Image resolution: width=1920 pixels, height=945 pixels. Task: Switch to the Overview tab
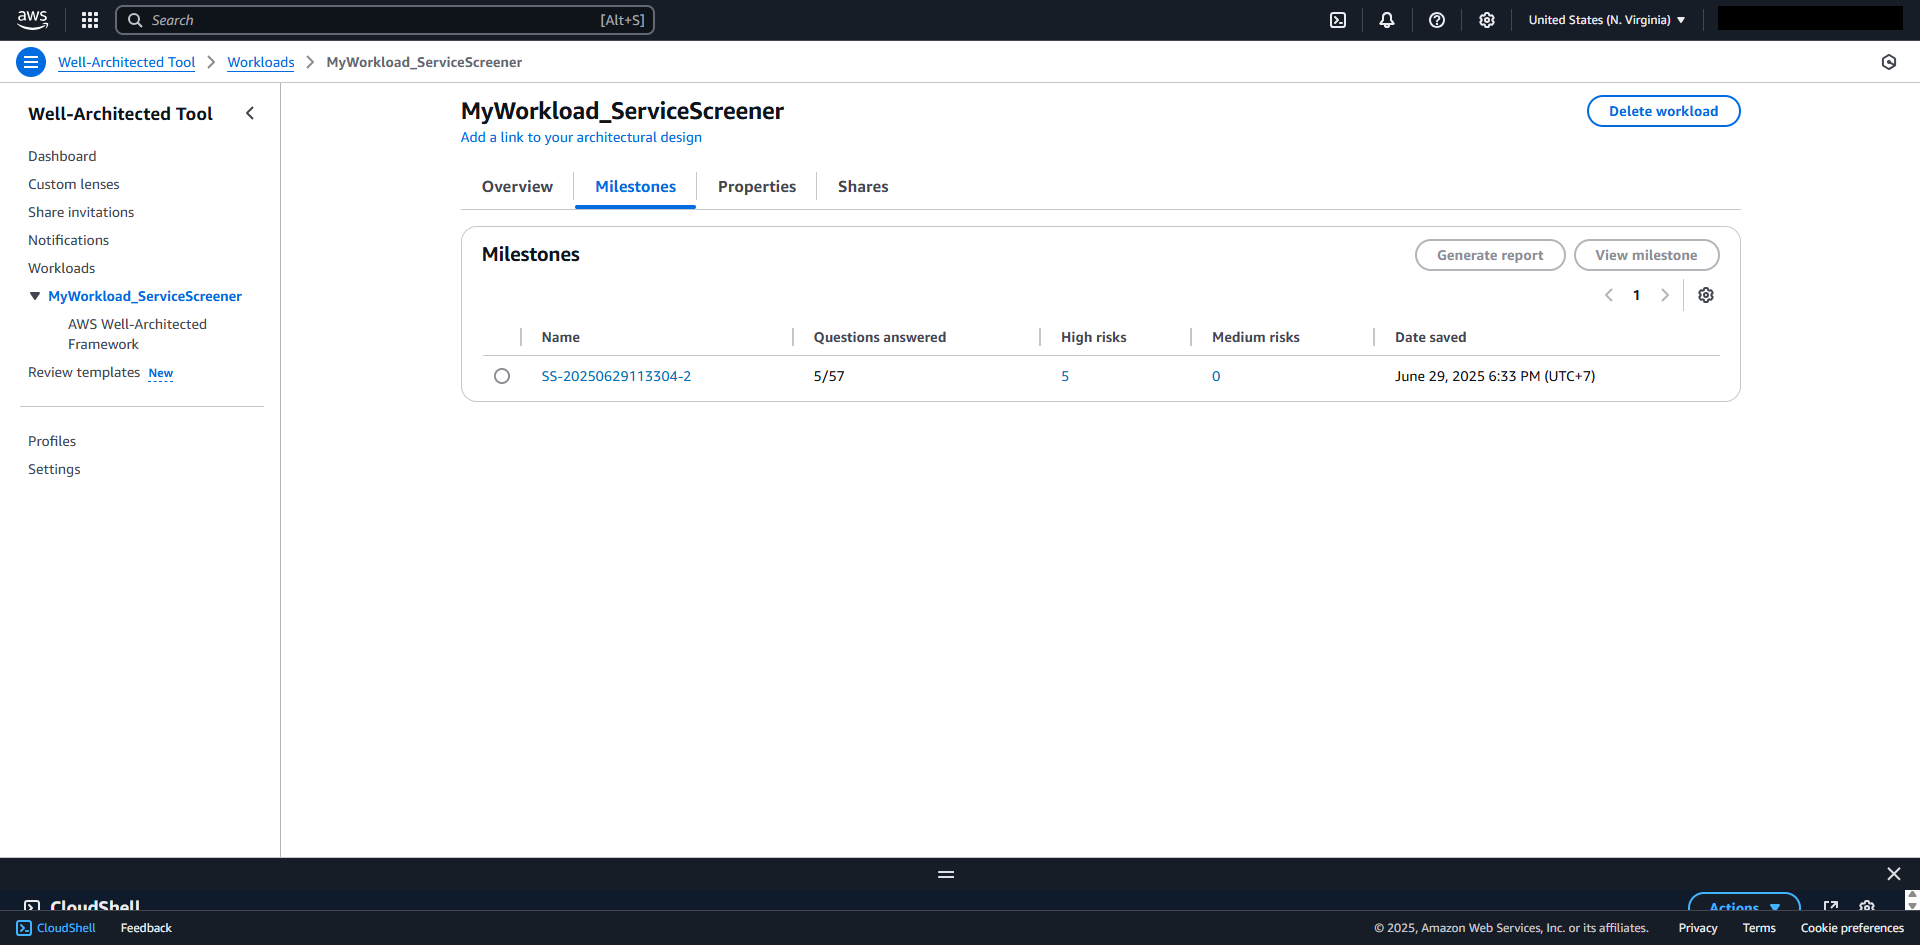(517, 186)
